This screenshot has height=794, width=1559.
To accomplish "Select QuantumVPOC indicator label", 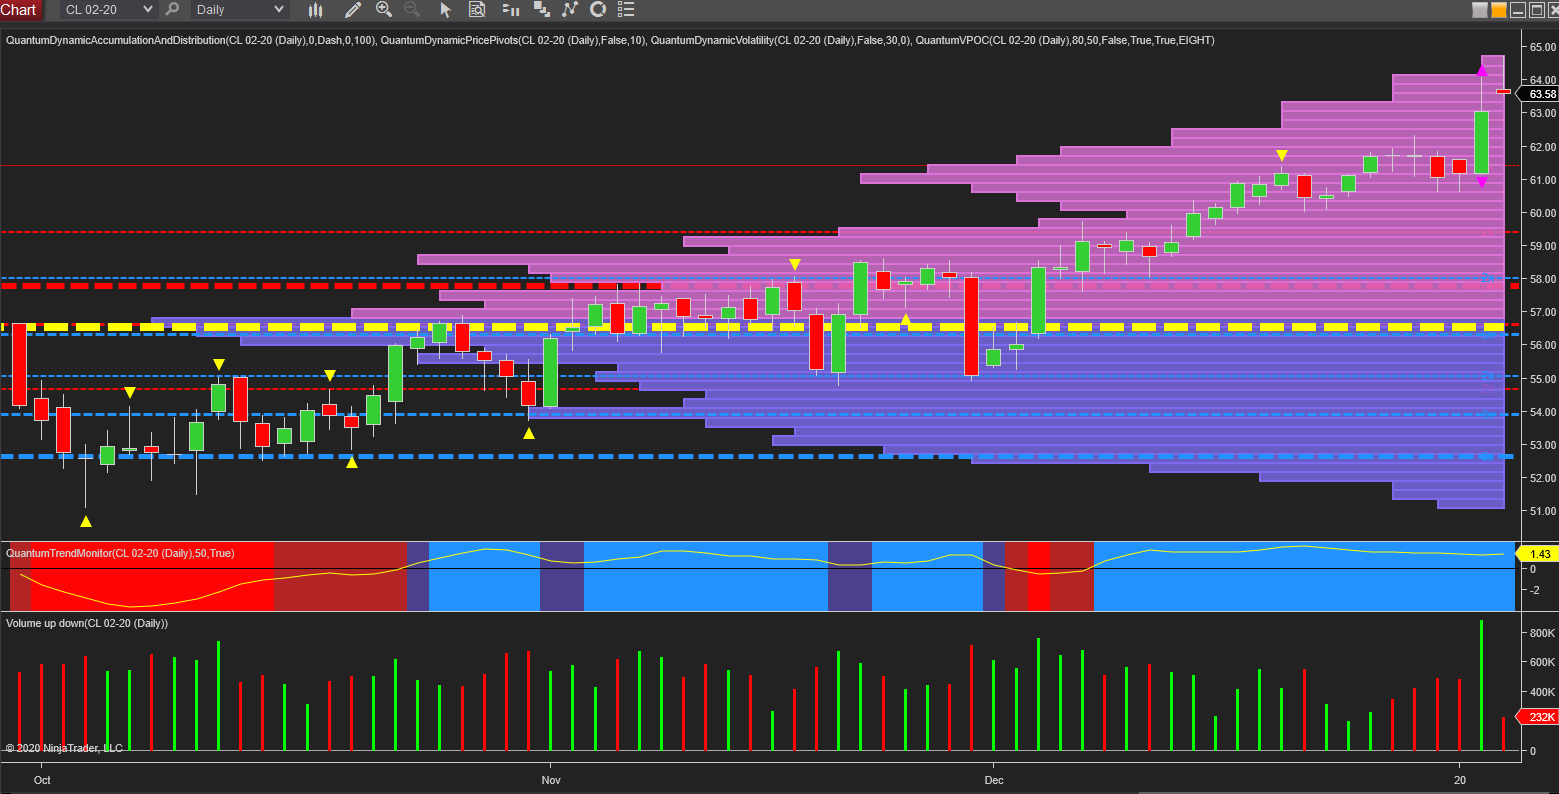I will tap(1065, 40).
